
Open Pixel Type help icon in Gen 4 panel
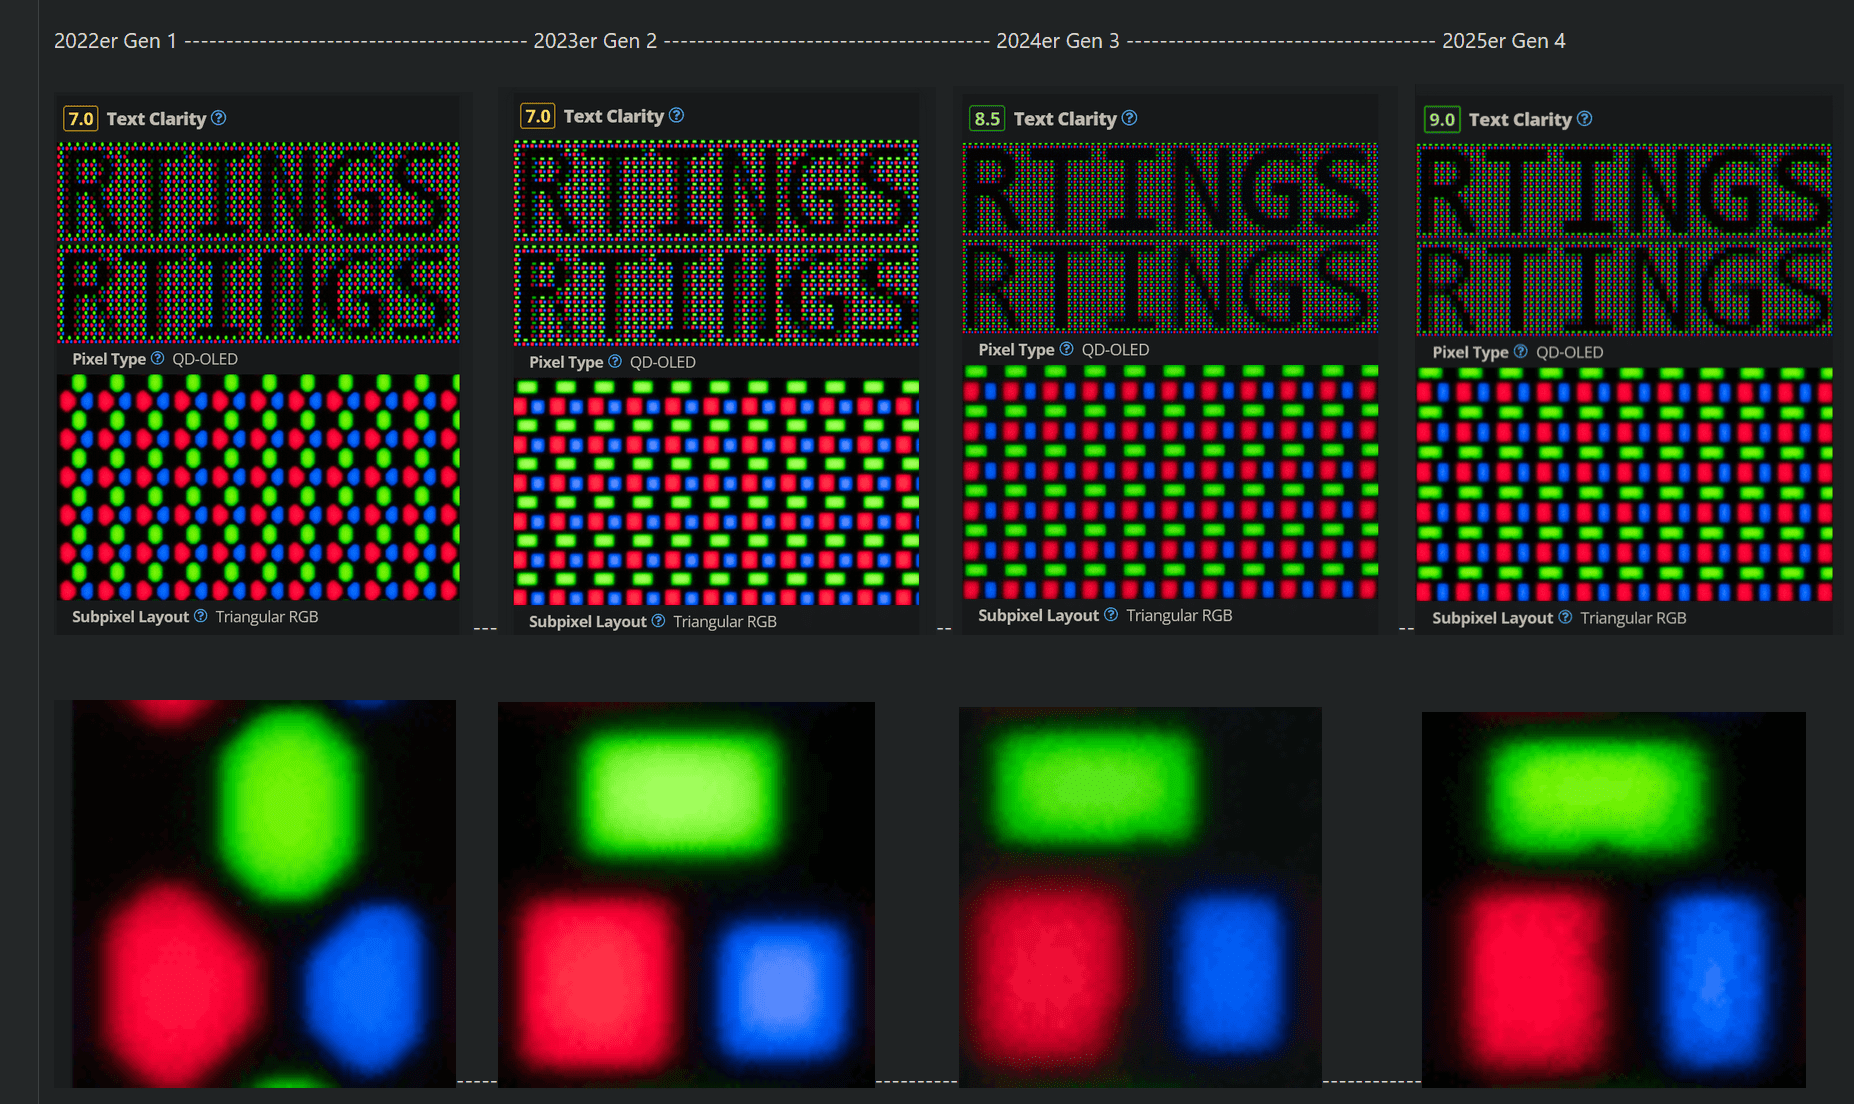(1520, 352)
